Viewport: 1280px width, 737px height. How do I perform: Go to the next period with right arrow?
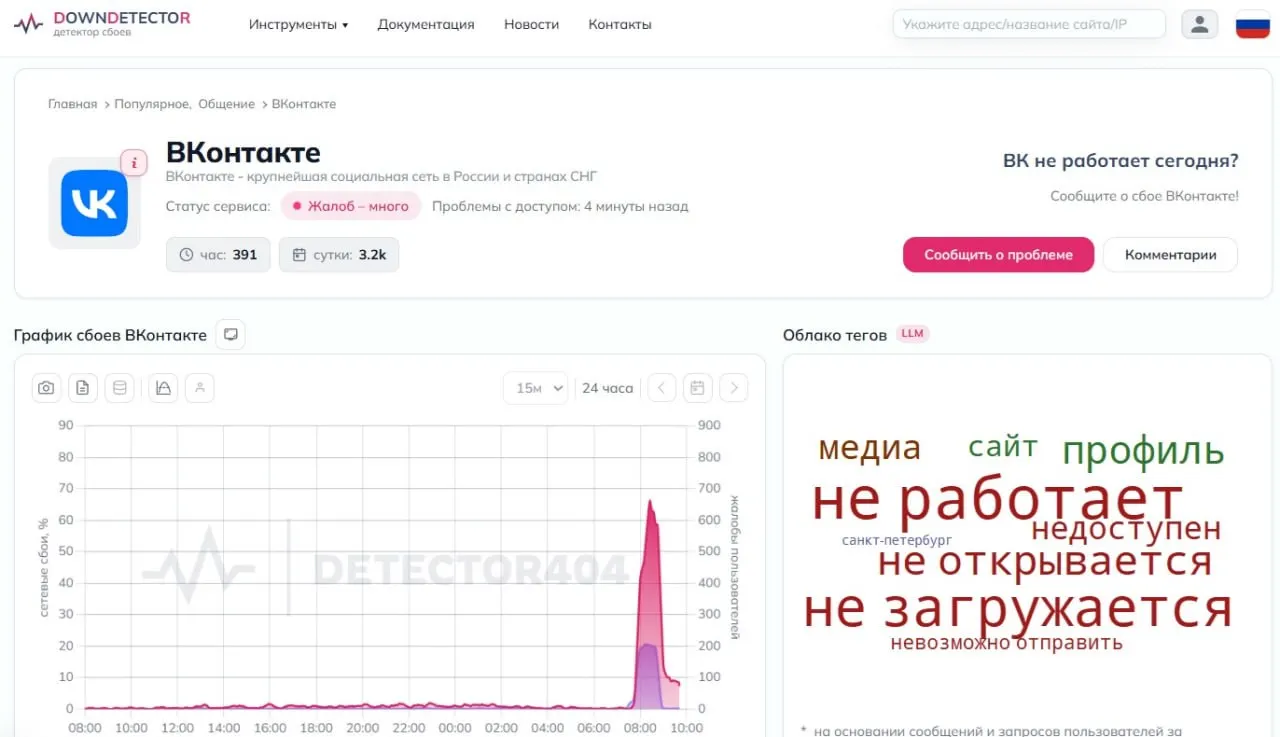734,388
